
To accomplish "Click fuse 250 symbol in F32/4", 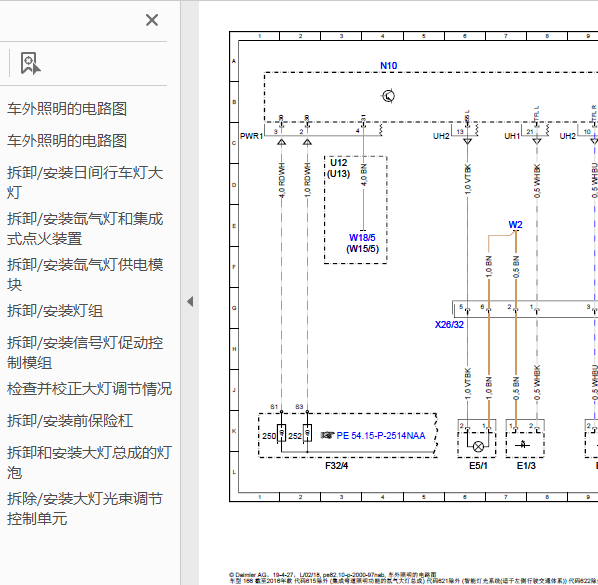I will pos(281,433).
